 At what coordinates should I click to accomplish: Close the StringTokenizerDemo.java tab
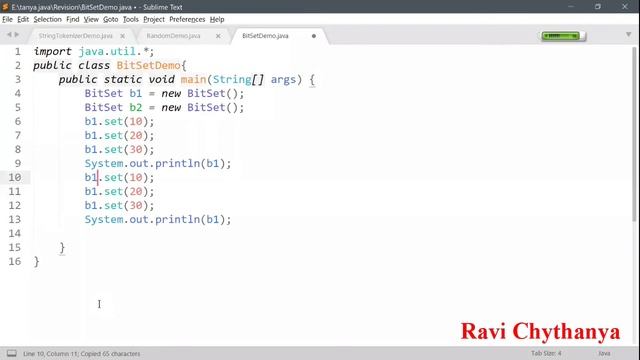point(122,36)
